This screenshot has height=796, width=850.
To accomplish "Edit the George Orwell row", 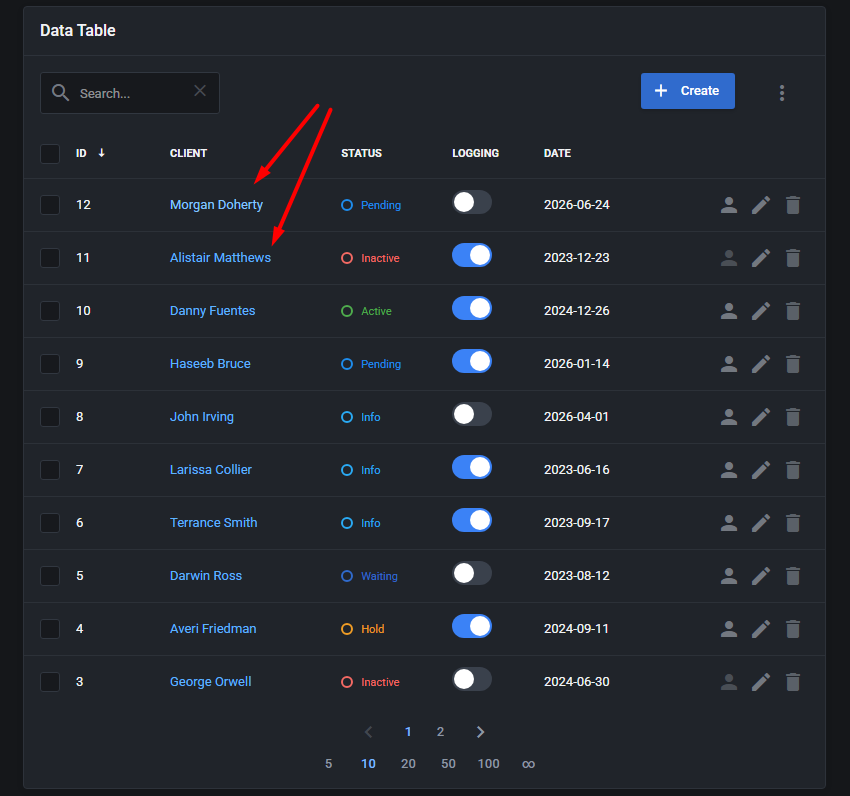I will pos(761,682).
